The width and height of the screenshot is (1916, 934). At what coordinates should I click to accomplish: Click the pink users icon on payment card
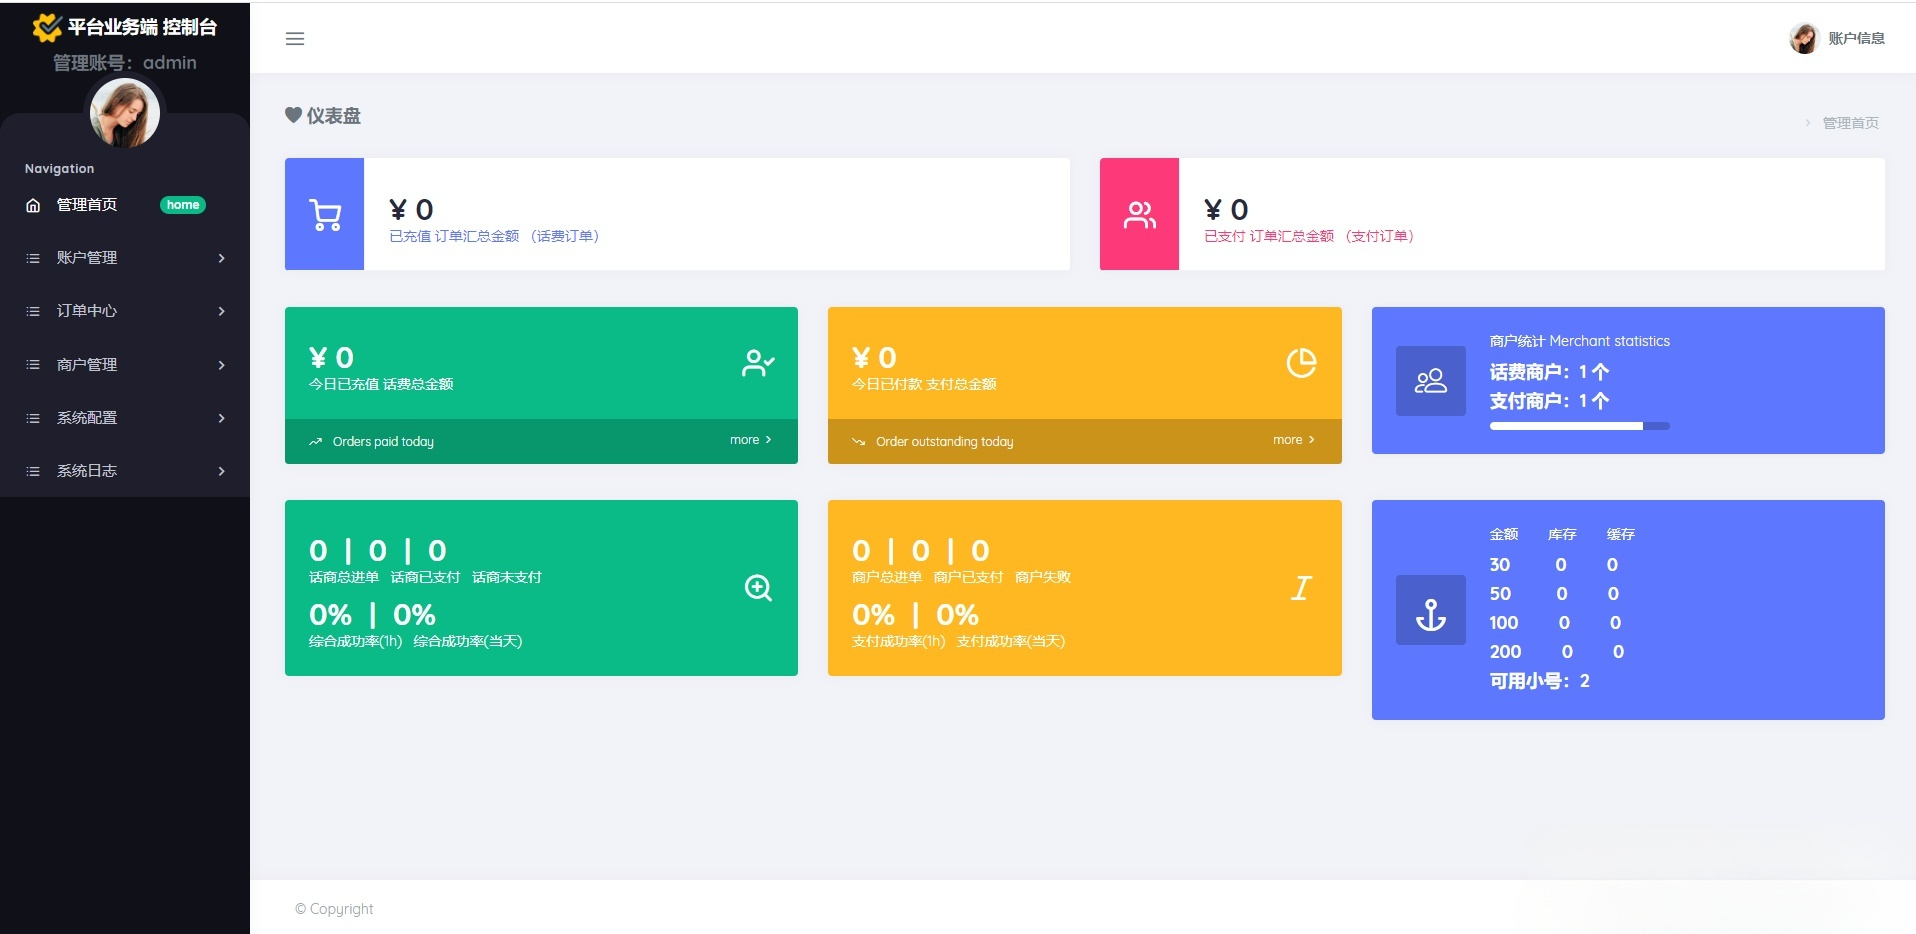coord(1139,215)
